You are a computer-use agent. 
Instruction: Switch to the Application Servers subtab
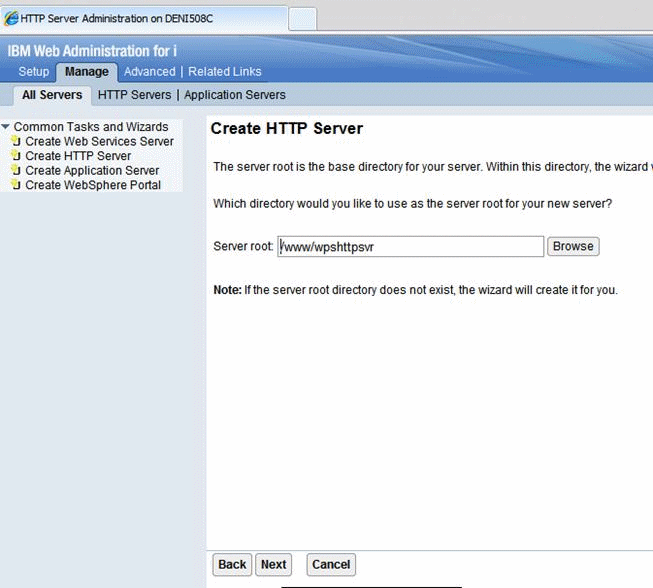[235, 95]
